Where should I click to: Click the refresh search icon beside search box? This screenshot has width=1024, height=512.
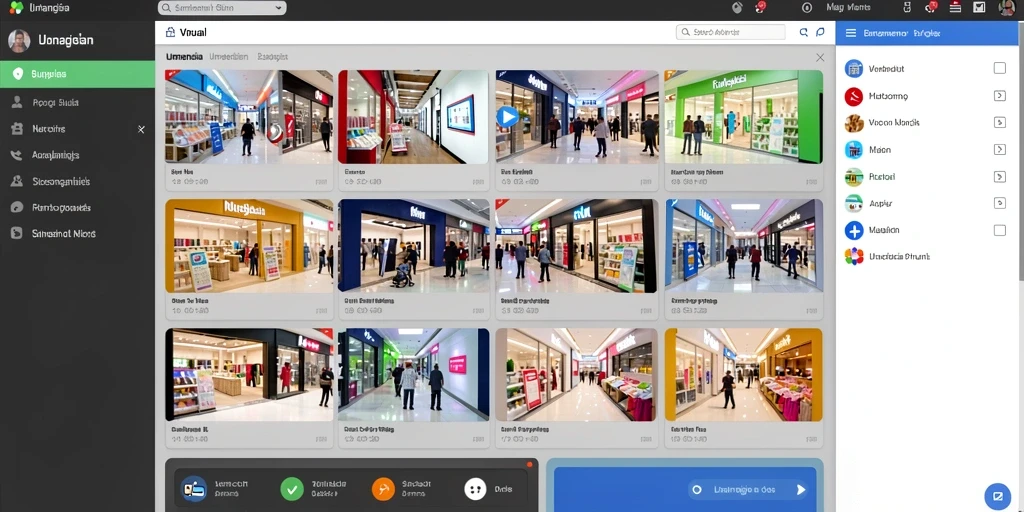[804, 32]
